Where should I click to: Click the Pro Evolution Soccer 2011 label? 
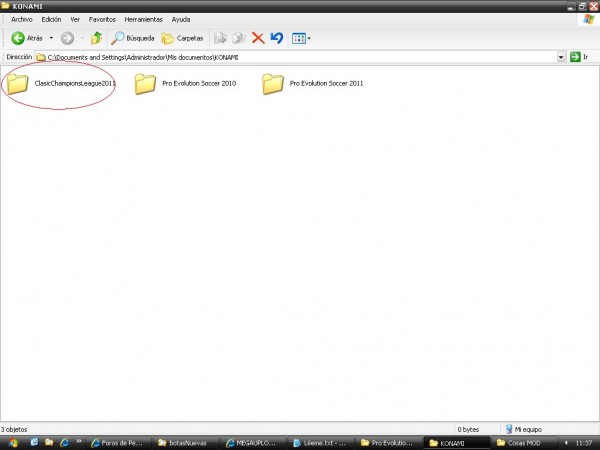point(326,83)
